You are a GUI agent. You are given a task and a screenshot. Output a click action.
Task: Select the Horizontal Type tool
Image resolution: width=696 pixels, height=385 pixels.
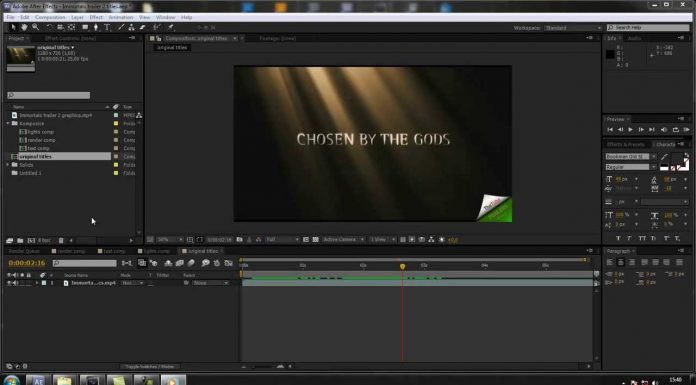107,27
